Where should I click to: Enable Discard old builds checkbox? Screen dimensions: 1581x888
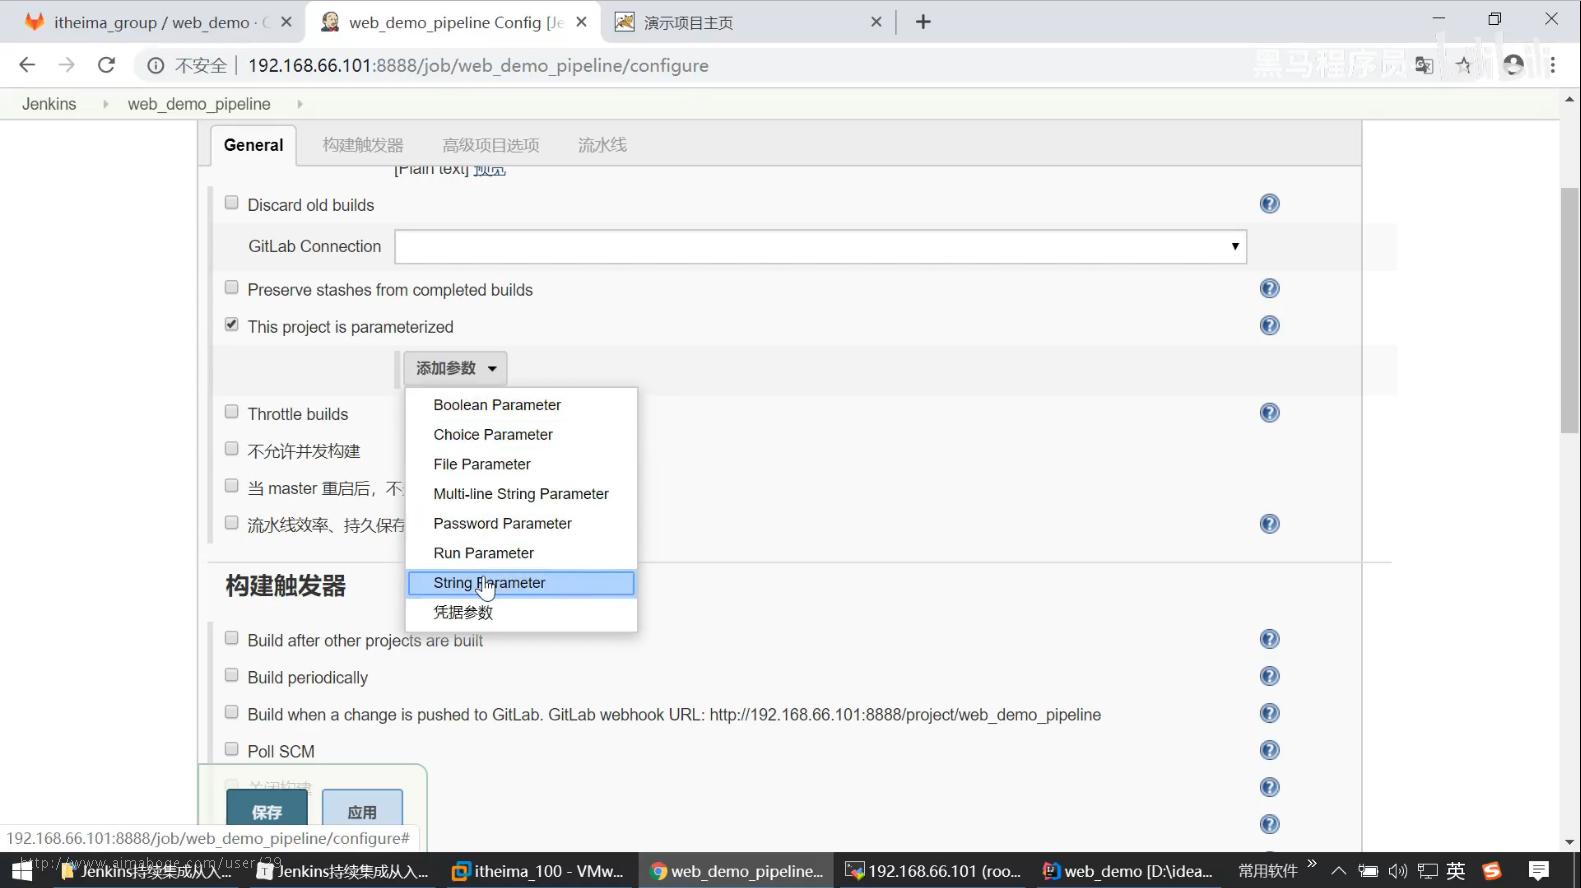click(232, 203)
